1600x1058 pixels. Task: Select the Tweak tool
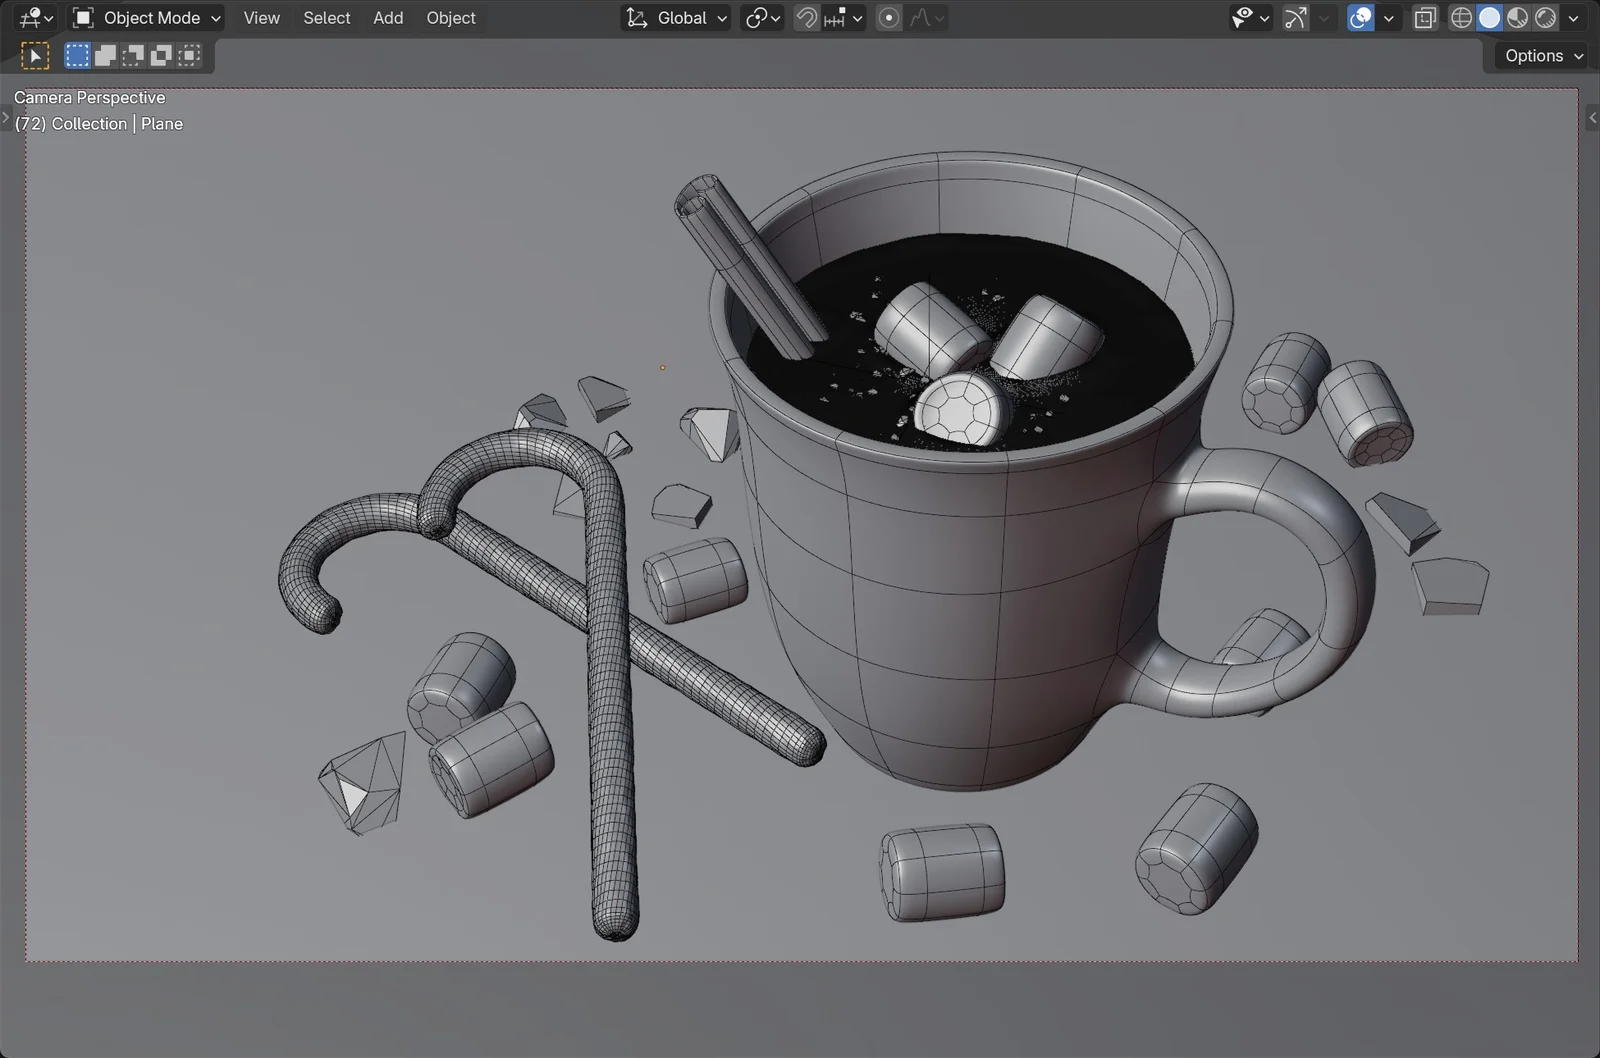tap(35, 55)
